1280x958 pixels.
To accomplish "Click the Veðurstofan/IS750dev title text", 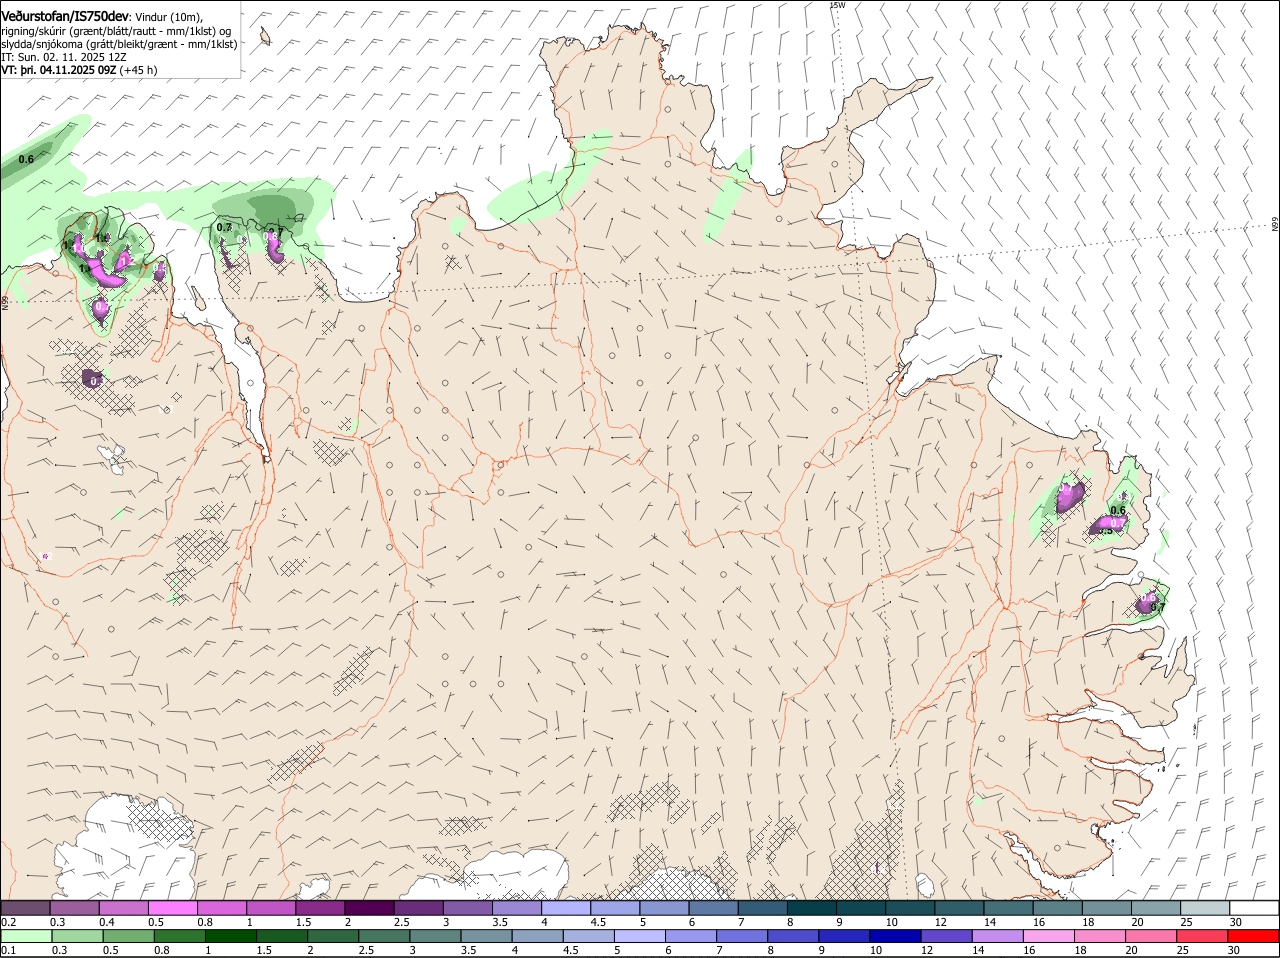I will tap(65, 17).
